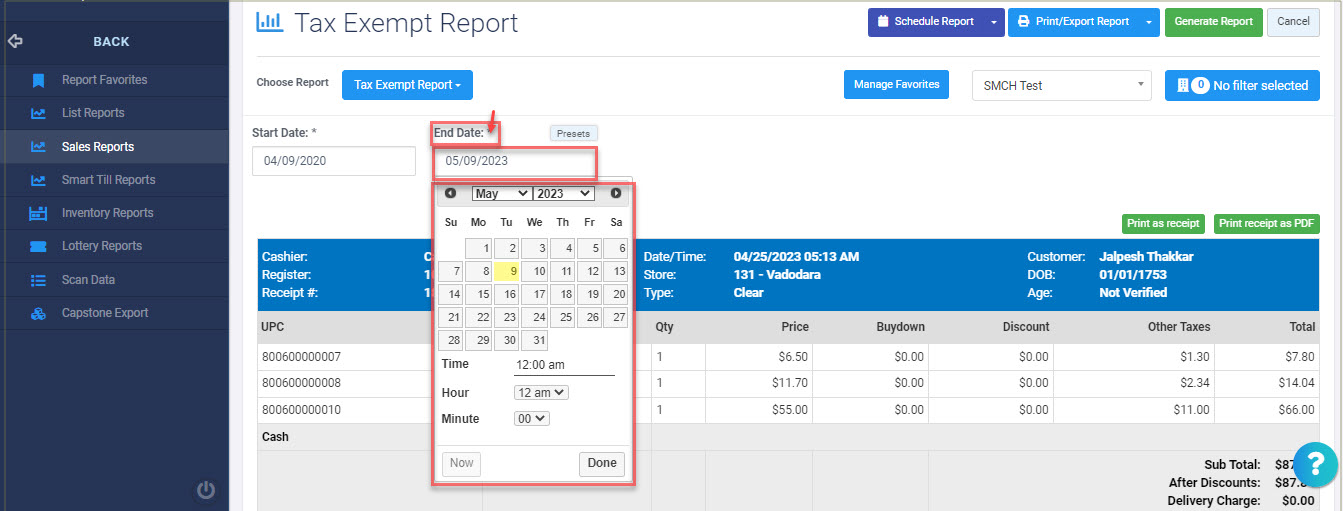Click the Manage Favorites button
The height and width of the screenshot is (511, 1343).
tap(896, 85)
